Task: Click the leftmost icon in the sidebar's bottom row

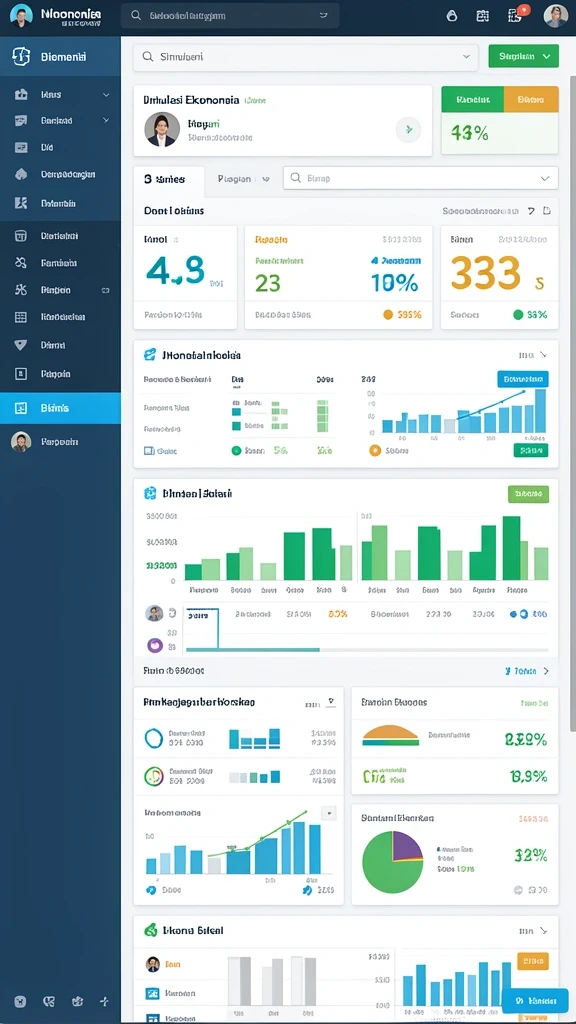Action: tap(20, 1000)
